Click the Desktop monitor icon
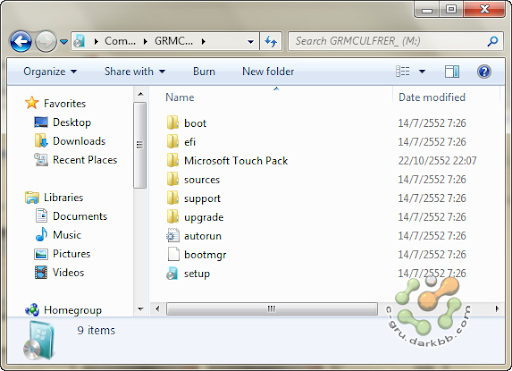This screenshot has height=371, width=512. (x=41, y=122)
